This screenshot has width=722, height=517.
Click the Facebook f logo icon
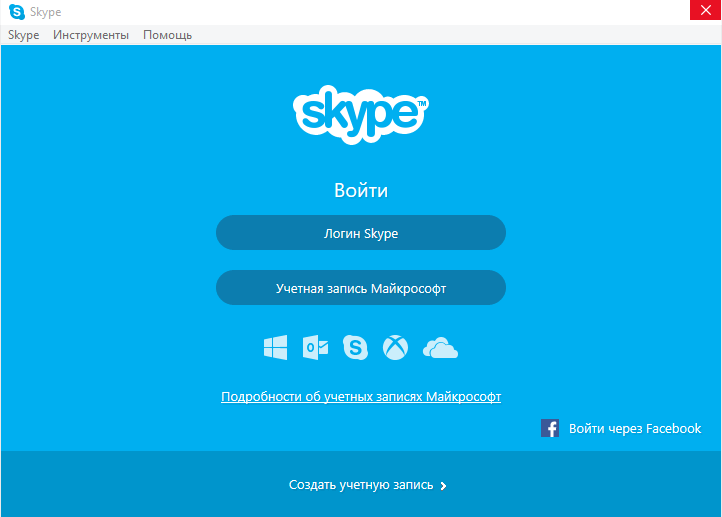(550, 428)
